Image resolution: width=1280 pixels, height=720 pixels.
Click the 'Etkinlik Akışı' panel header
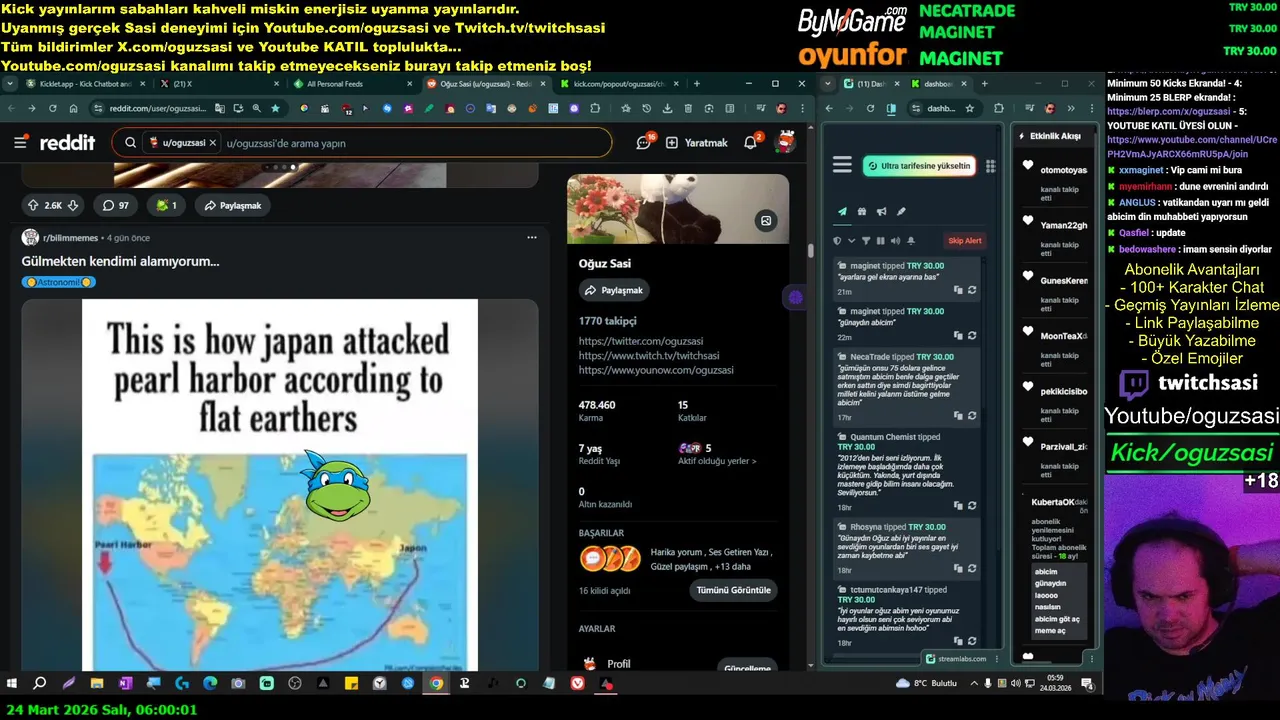(x=1054, y=136)
